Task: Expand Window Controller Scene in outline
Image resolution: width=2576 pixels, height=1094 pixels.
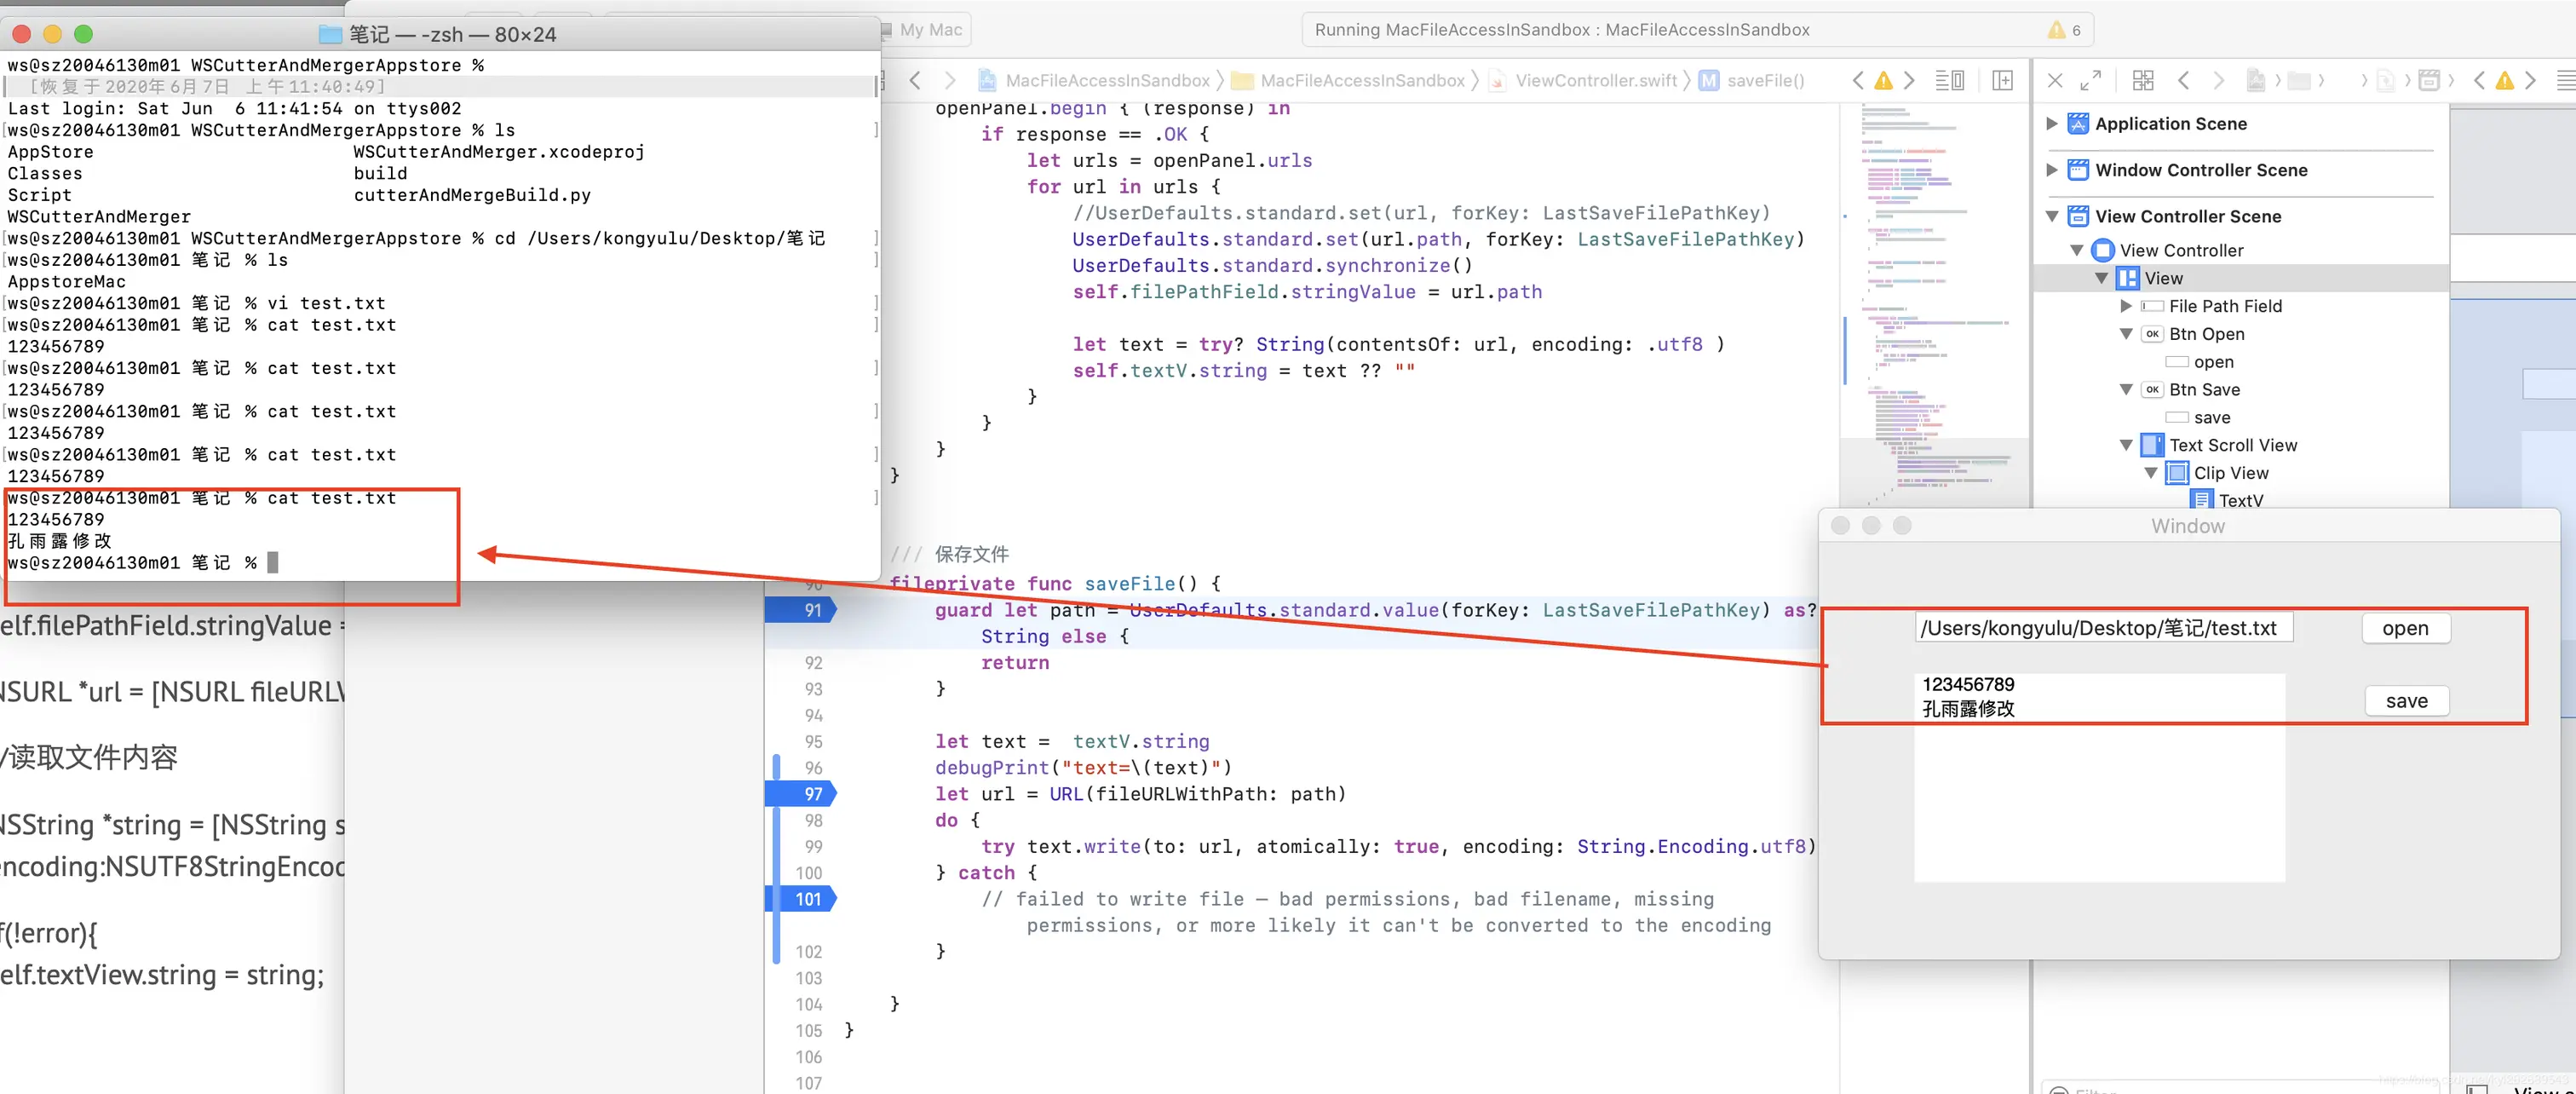Action: 2052,170
